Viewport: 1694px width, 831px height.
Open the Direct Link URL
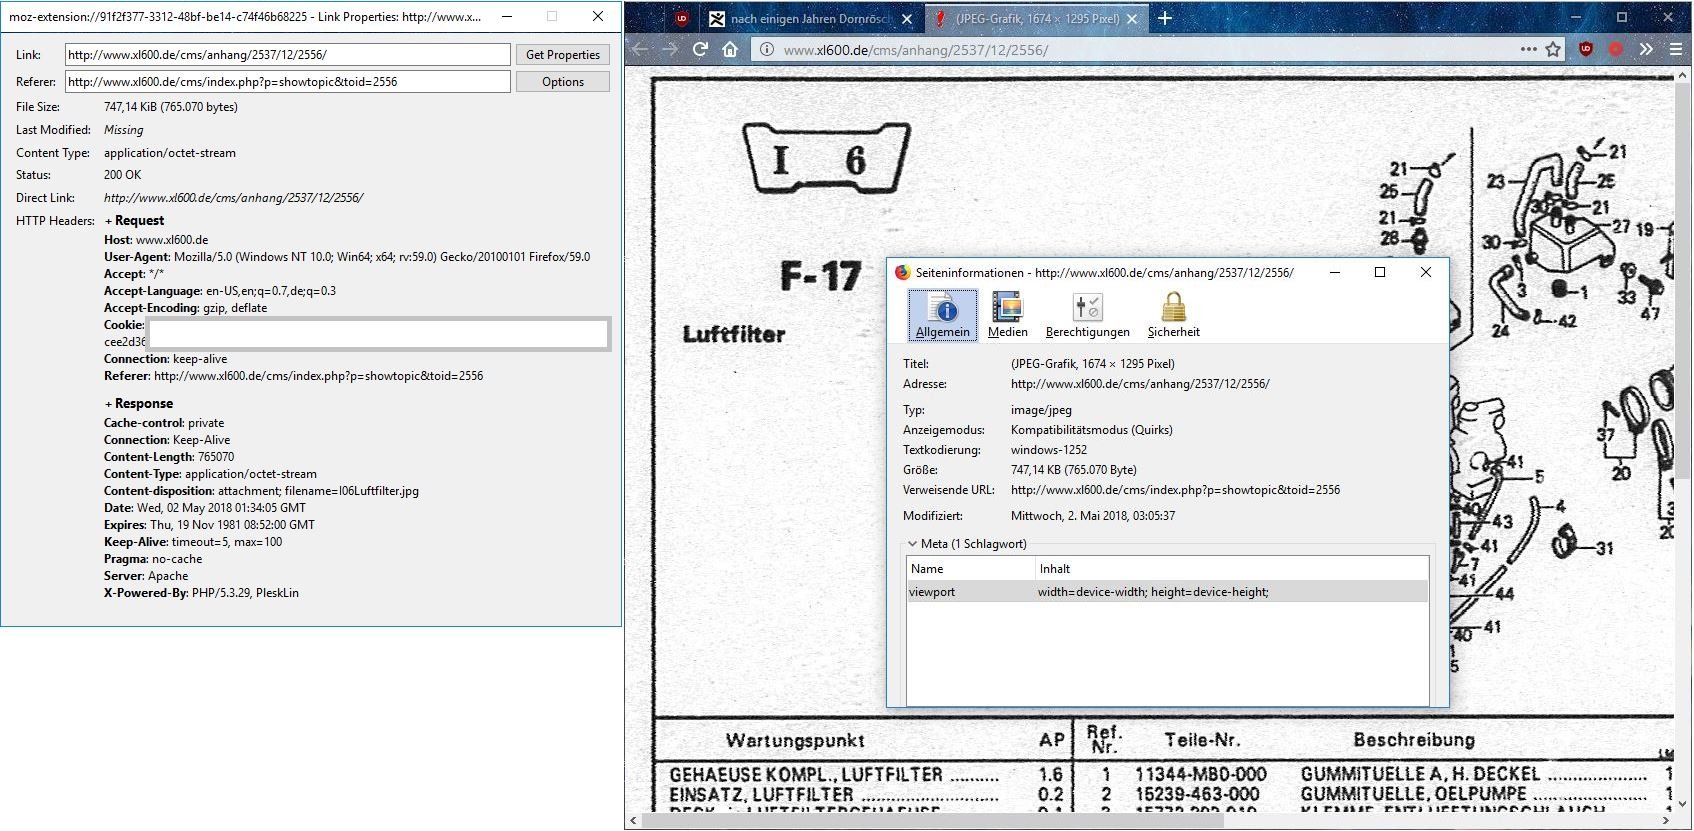tap(233, 198)
